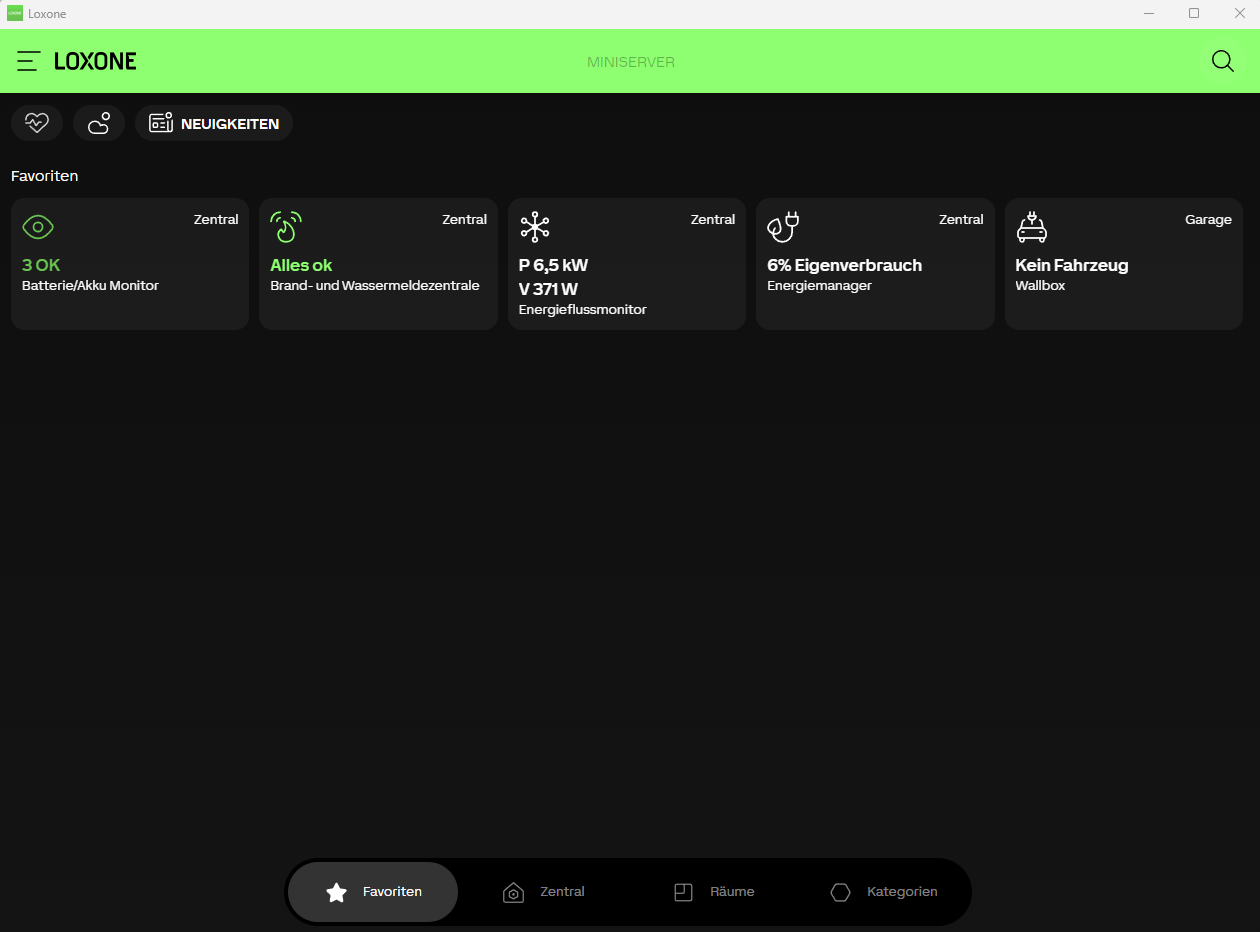The height and width of the screenshot is (932, 1260).
Task: Click 'Zentral' label on Brand- und Wassermeldezentrale card
Action: coord(465,220)
